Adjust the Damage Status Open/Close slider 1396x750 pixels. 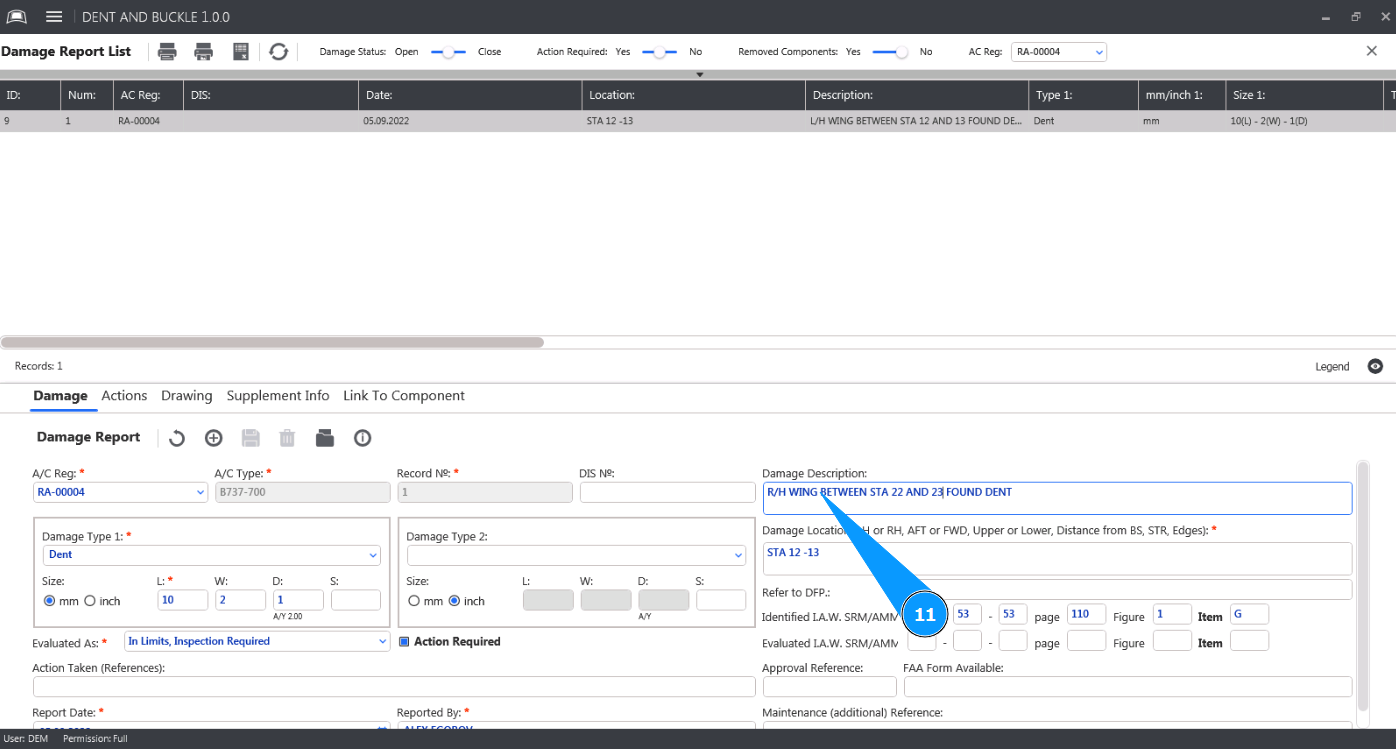coord(448,52)
